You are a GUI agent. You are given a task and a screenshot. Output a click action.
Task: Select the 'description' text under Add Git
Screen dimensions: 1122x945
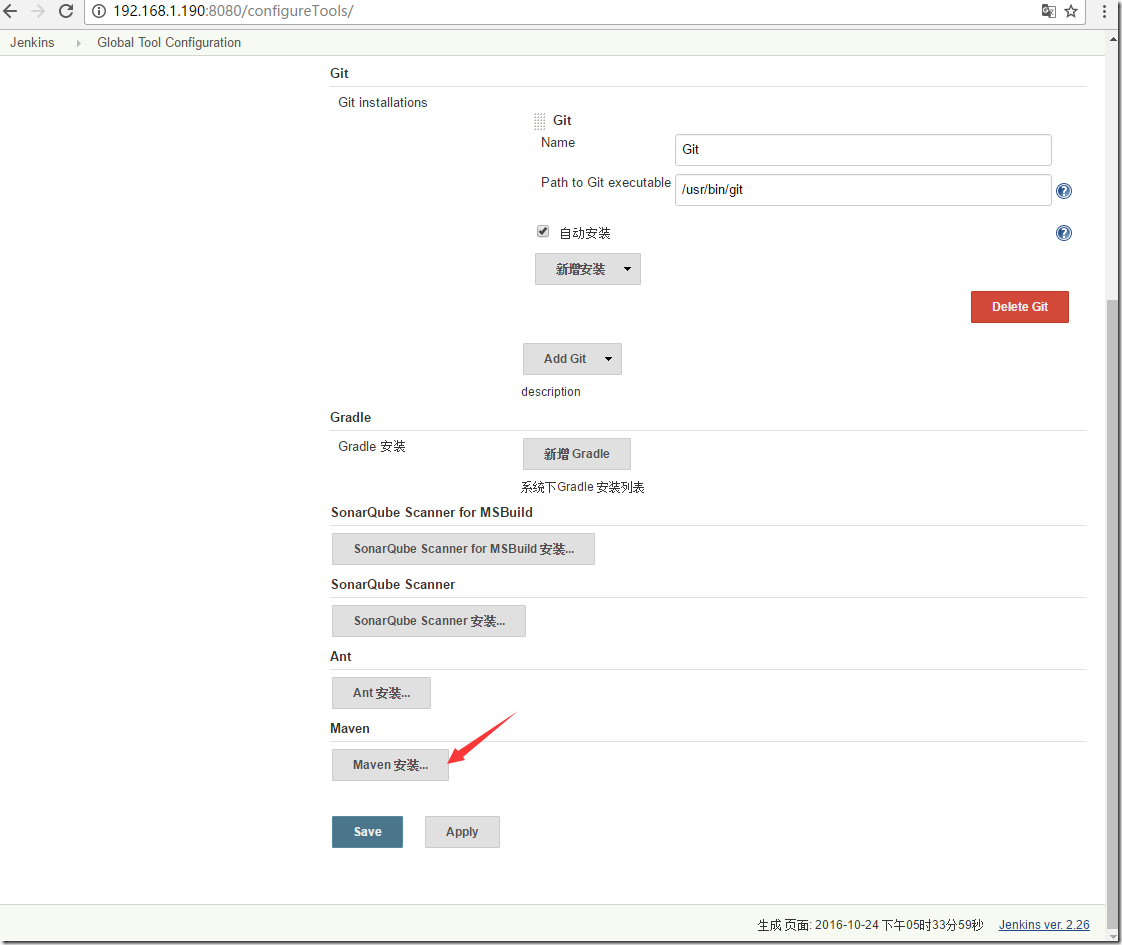(551, 392)
